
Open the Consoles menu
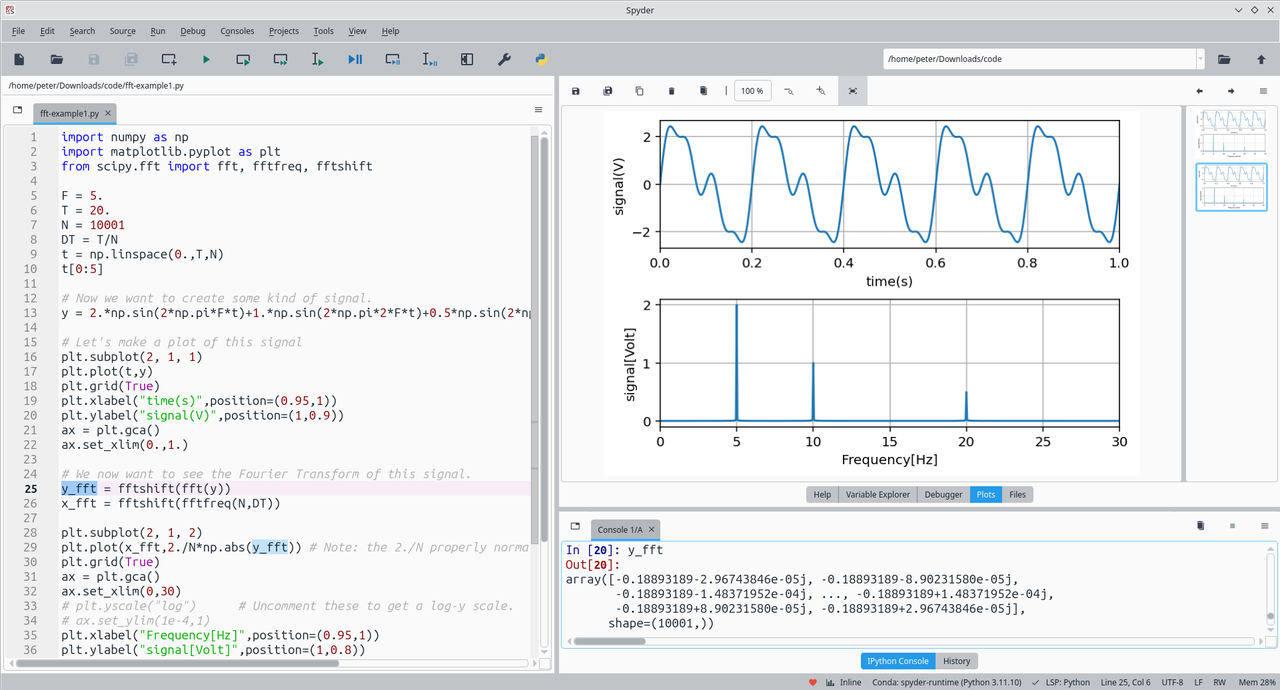pyautogui.click(x=237, y=31)
